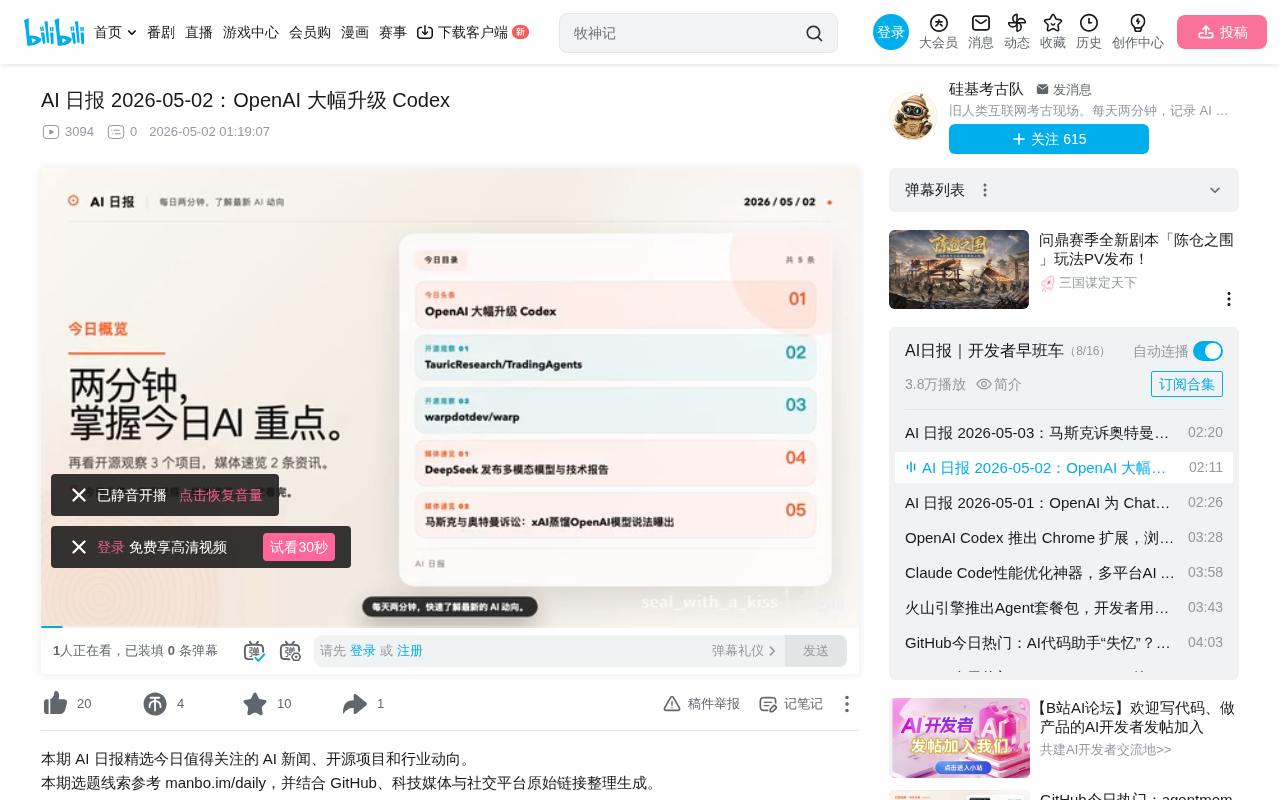Image resolution: width=1280 pixels, height=800 pixels.
Task: Give coins using the coin icon
Action: click(155, 704)
